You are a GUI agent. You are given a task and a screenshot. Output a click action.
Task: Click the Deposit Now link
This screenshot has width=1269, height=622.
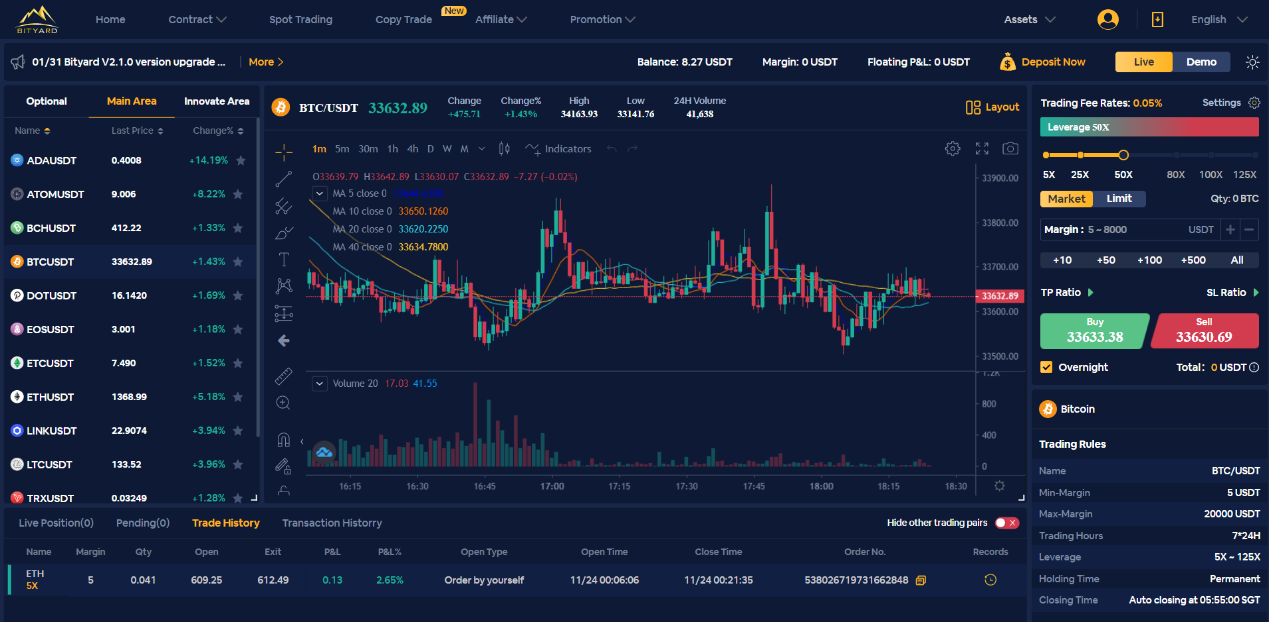click(1043, 62)
